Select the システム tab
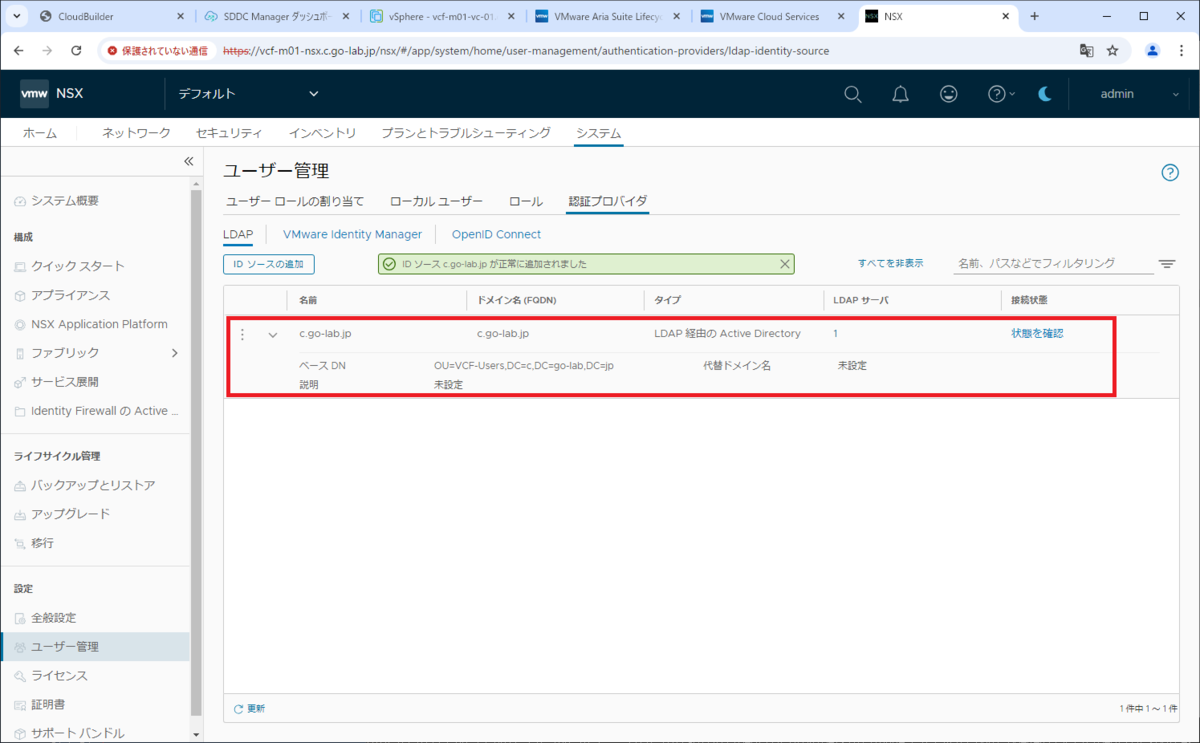This screenshot has width=1200, height=743. (598, 133)
